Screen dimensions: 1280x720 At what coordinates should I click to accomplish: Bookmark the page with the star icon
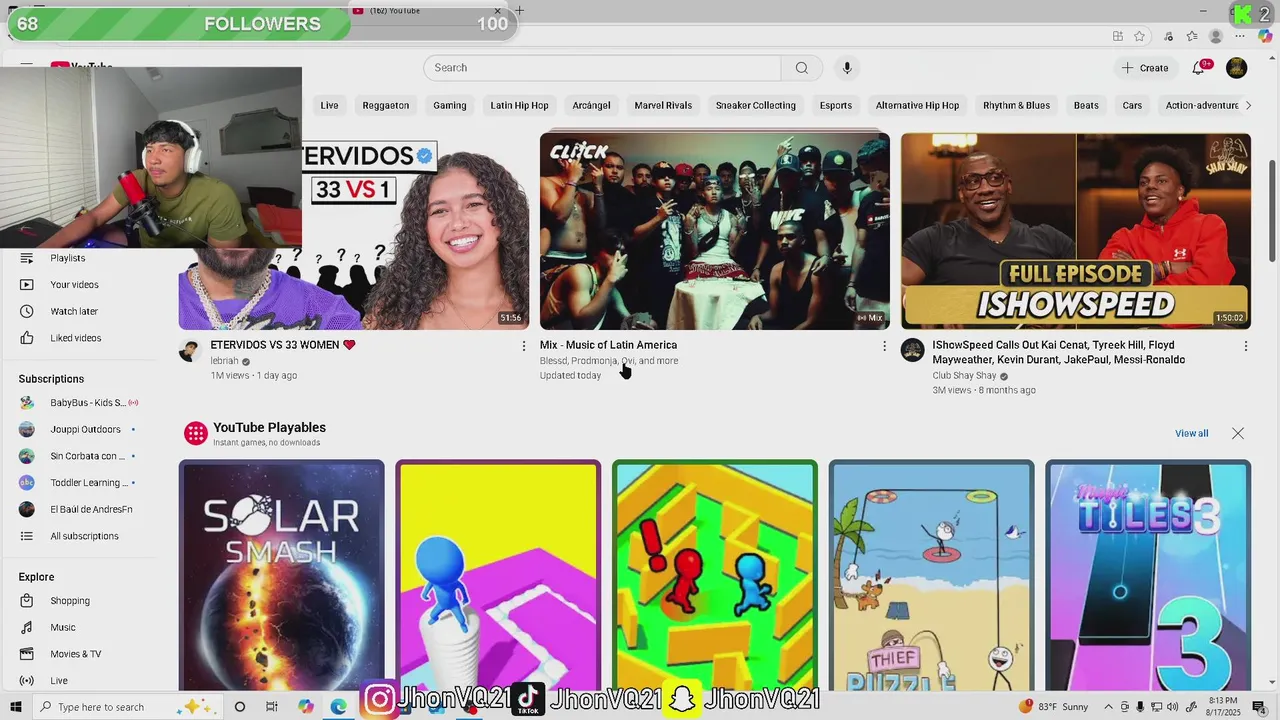[x=1139, y=36]
